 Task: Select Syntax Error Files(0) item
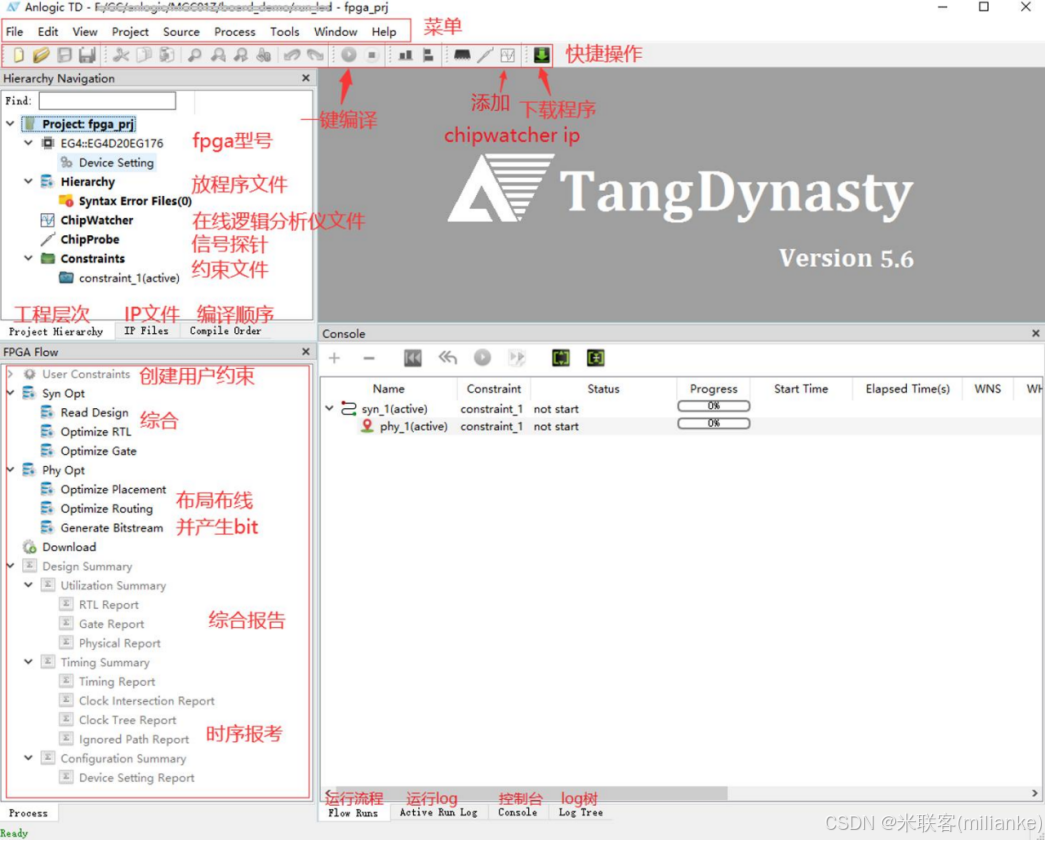pyautogui.click(x=135, y=201)
